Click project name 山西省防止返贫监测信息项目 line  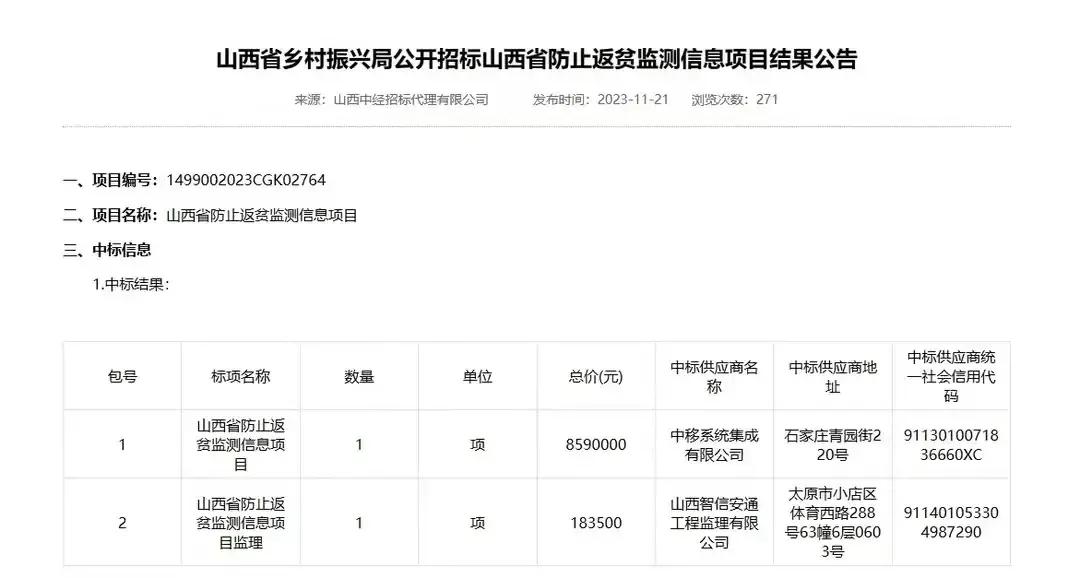[262, 216]
